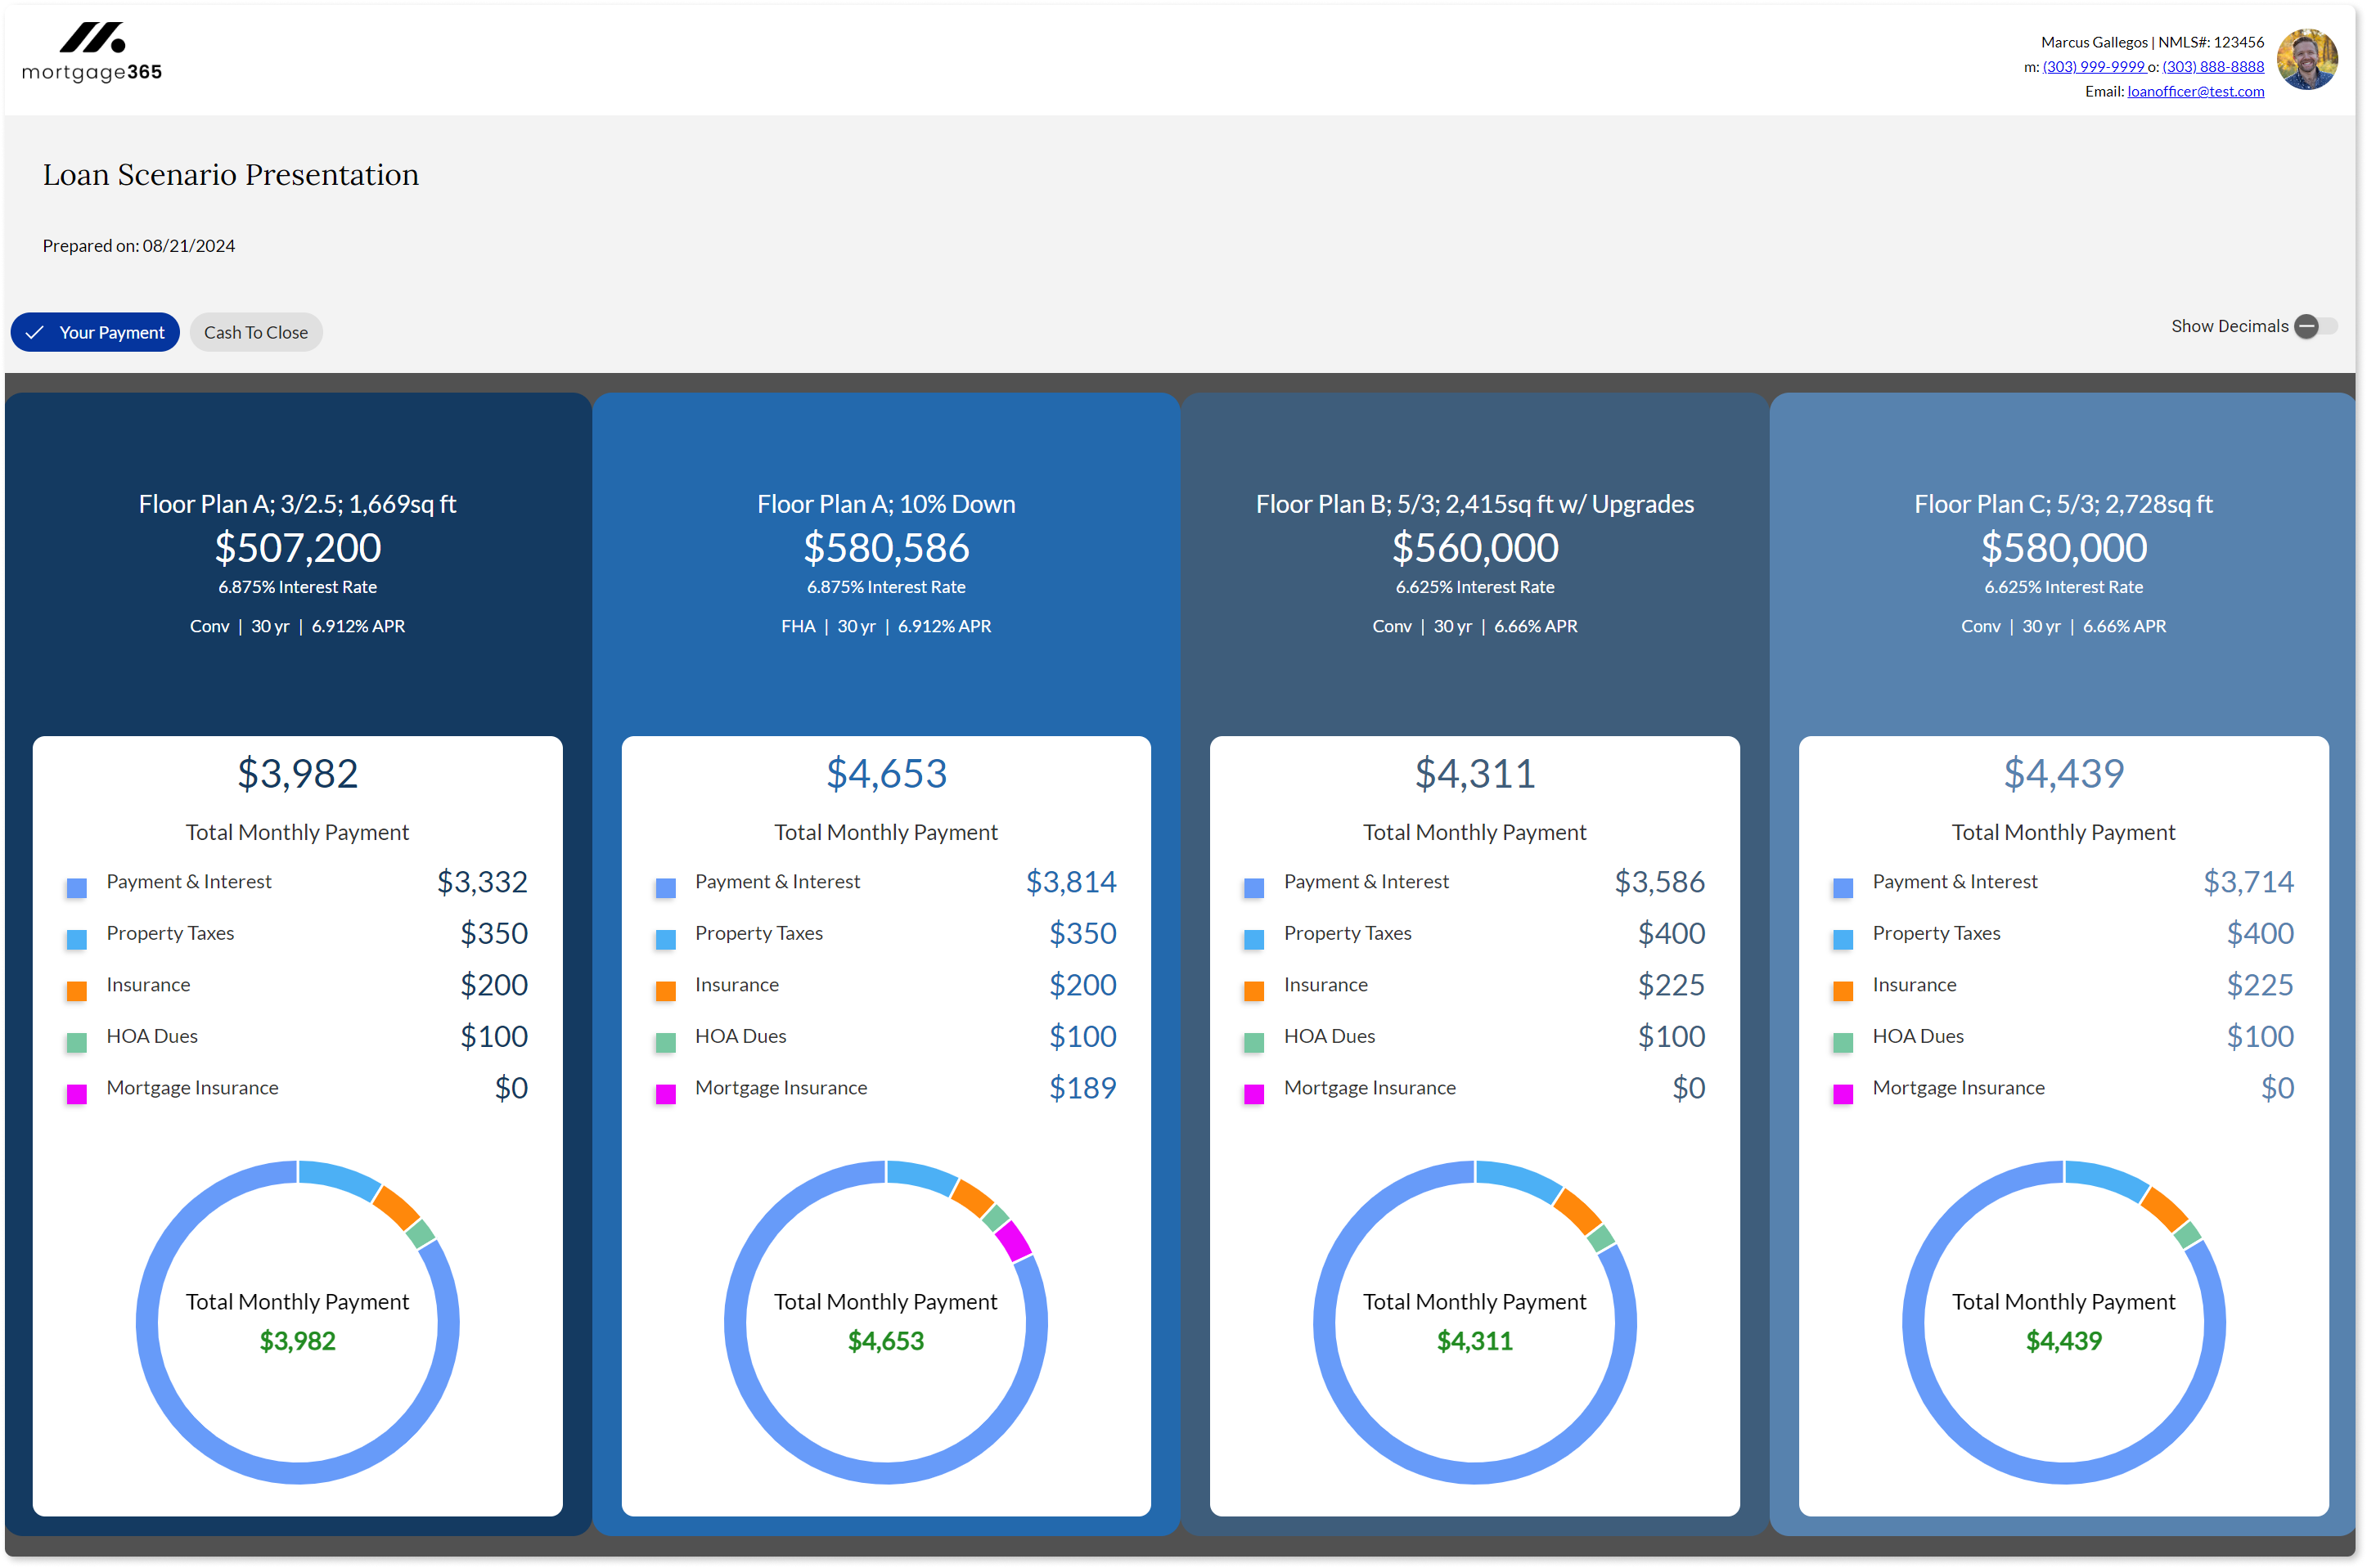Viewport: 2367px width, 1568px height.
Task: Click the $560,000 Floor Plan B price
Action: coord(1474,548)
